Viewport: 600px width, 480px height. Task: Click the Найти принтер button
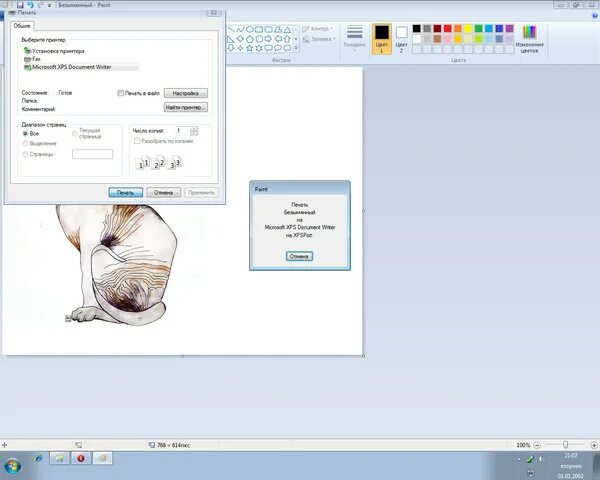click(x=186, y=108)
